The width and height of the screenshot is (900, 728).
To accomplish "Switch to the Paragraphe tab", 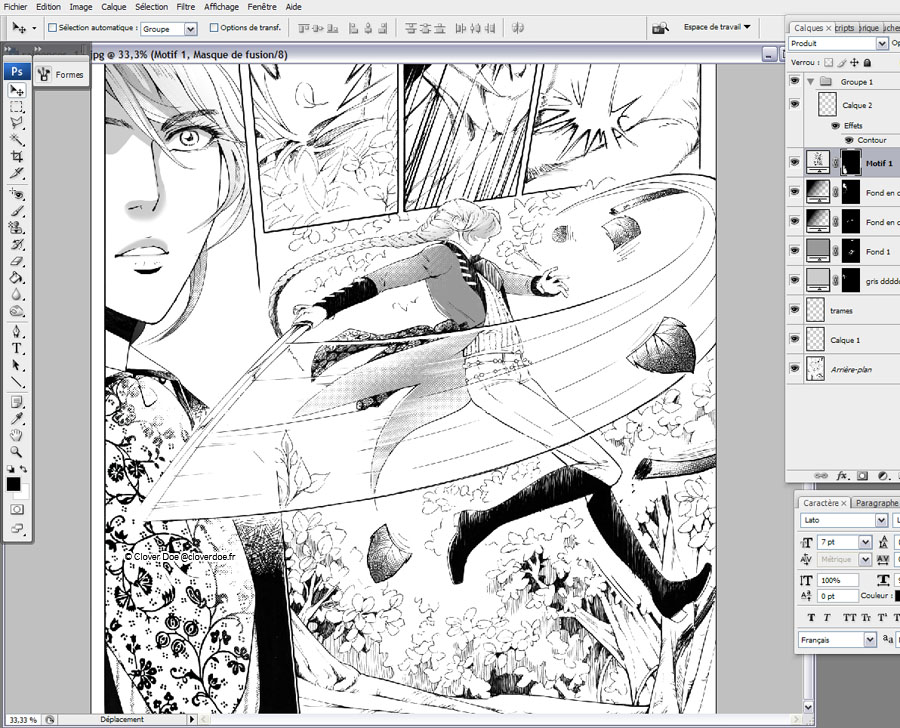I will pos(876,503).
